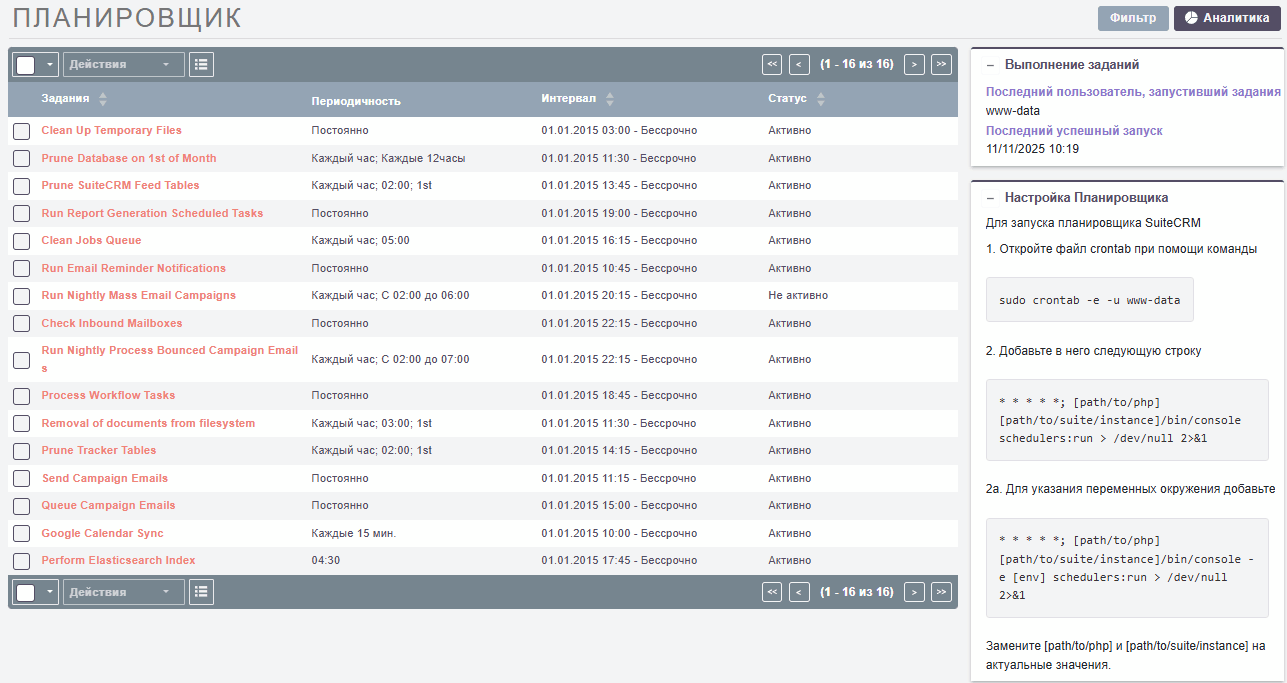The image size is (1287, 683).
Task: Open the select-all dropdown arrow
Action: [48, 64]
